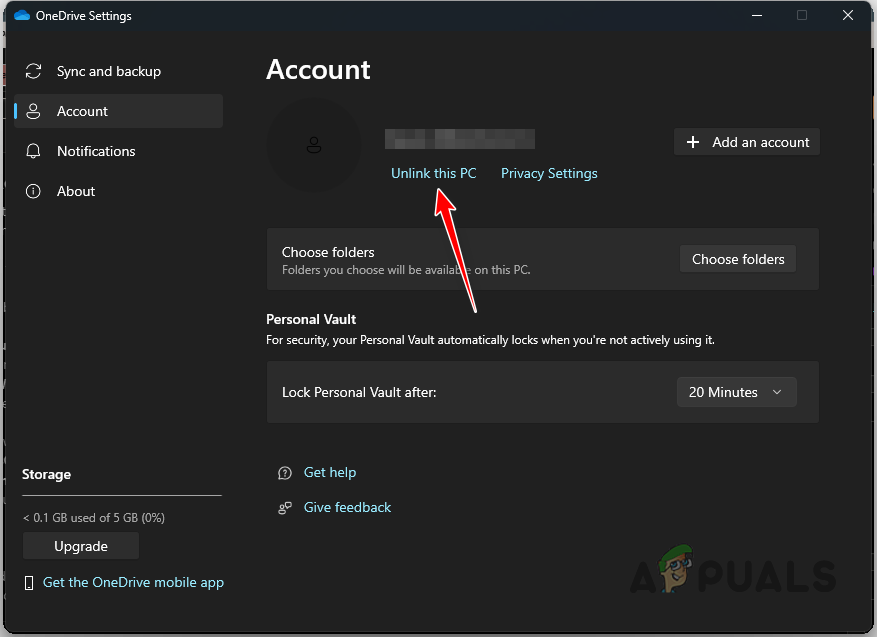The width and height of the screenshot is (877, 637).
Task: Select the Sync and backup sidebar icon
Action: (32, 71)
